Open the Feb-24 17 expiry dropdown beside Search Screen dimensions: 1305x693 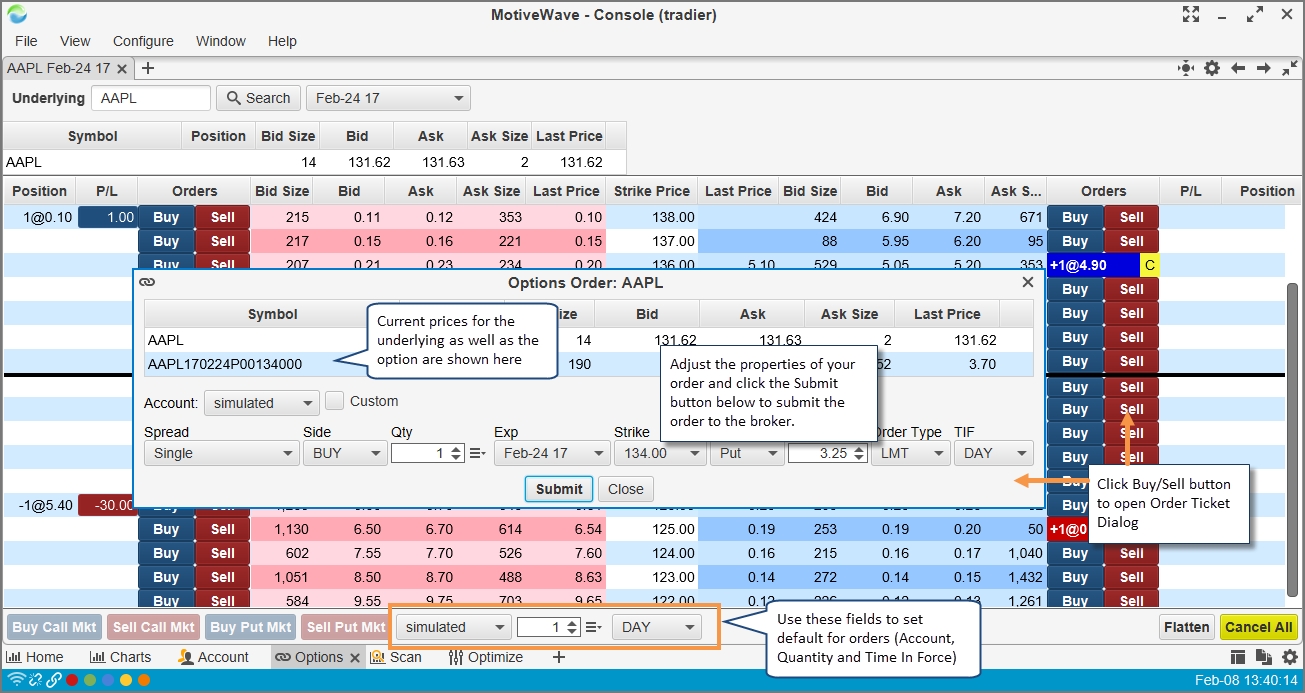point(388,98)
